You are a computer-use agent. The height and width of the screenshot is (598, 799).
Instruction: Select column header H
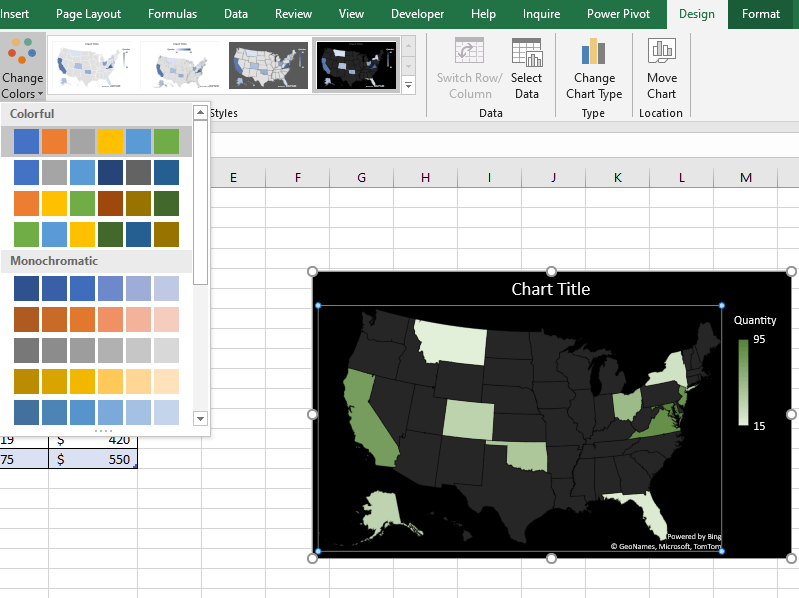(425, 177)
